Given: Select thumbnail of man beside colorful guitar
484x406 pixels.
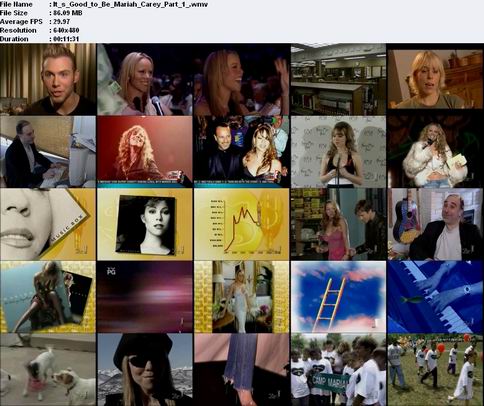Looking at the screenshot, I should coord(435,224).
